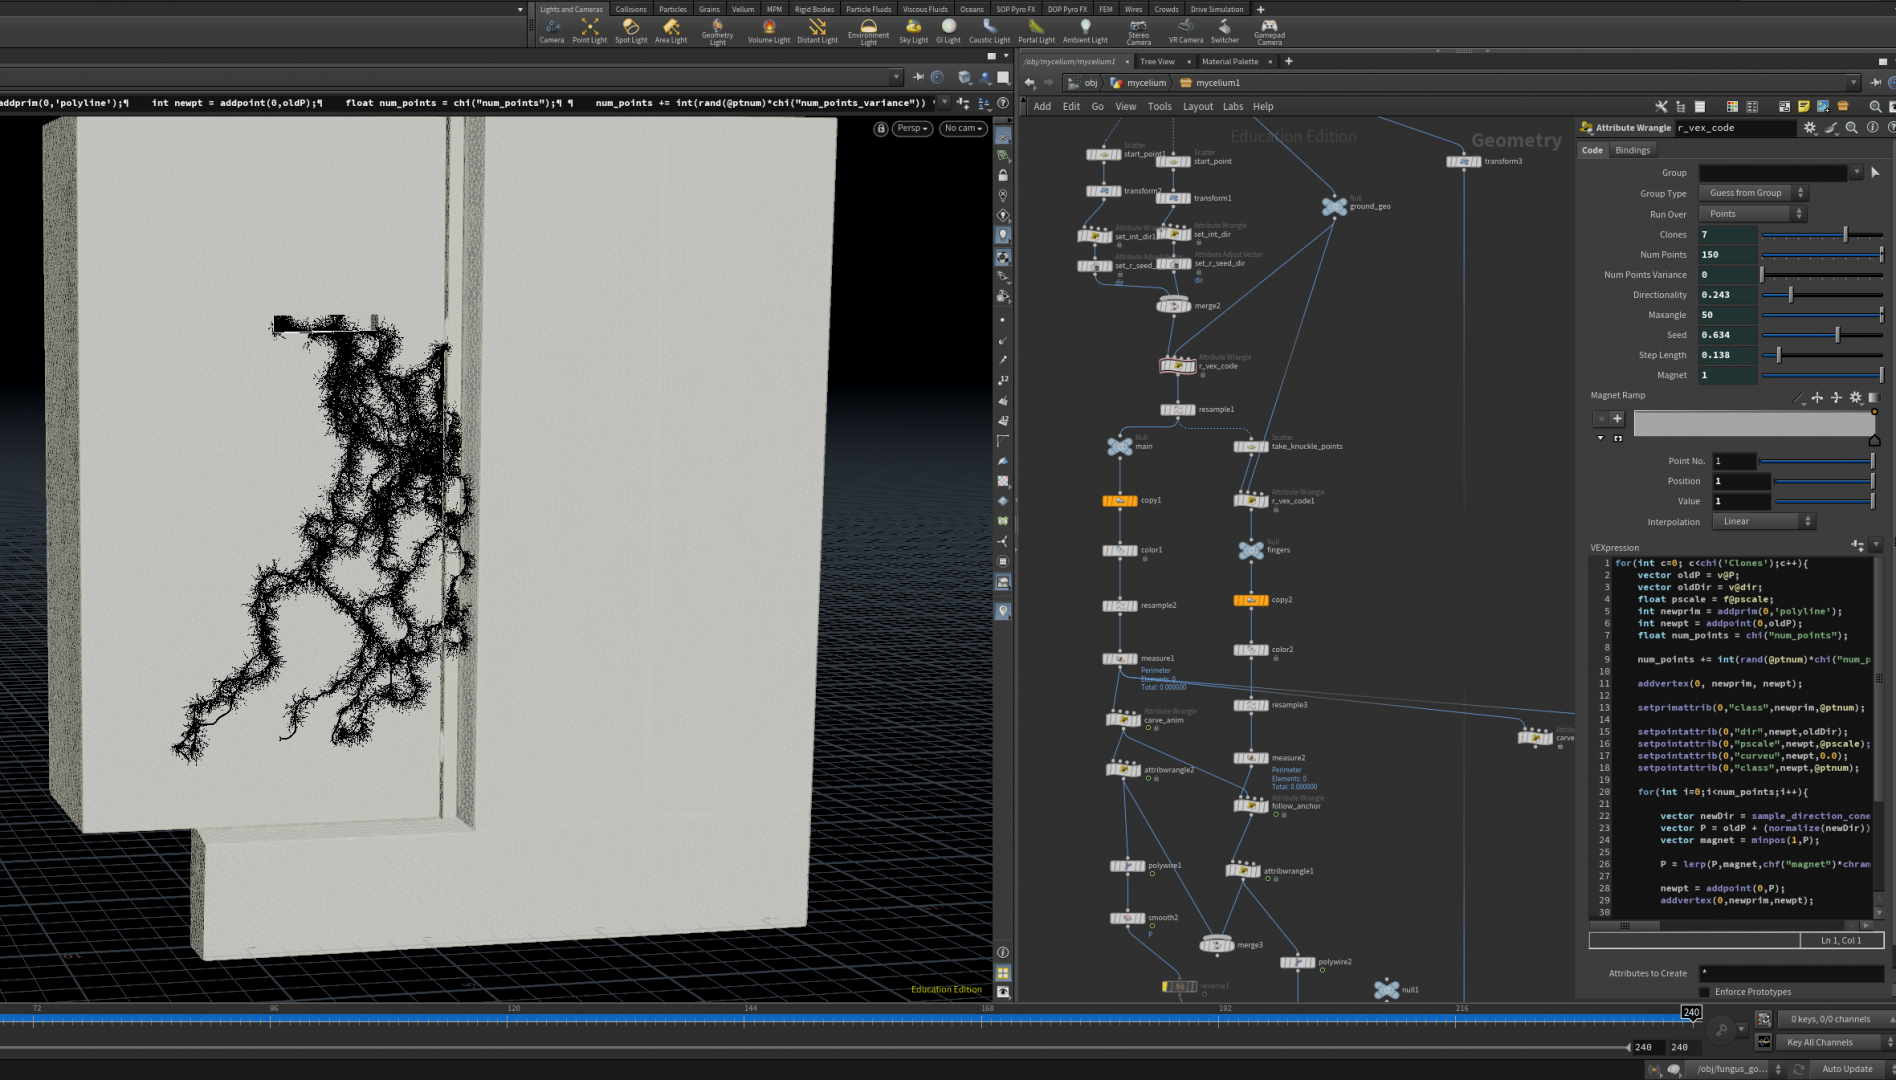Click the keyframe key icon by the timeline
This screenshot has width=1896, height=1080.
coord(1721,1029)
